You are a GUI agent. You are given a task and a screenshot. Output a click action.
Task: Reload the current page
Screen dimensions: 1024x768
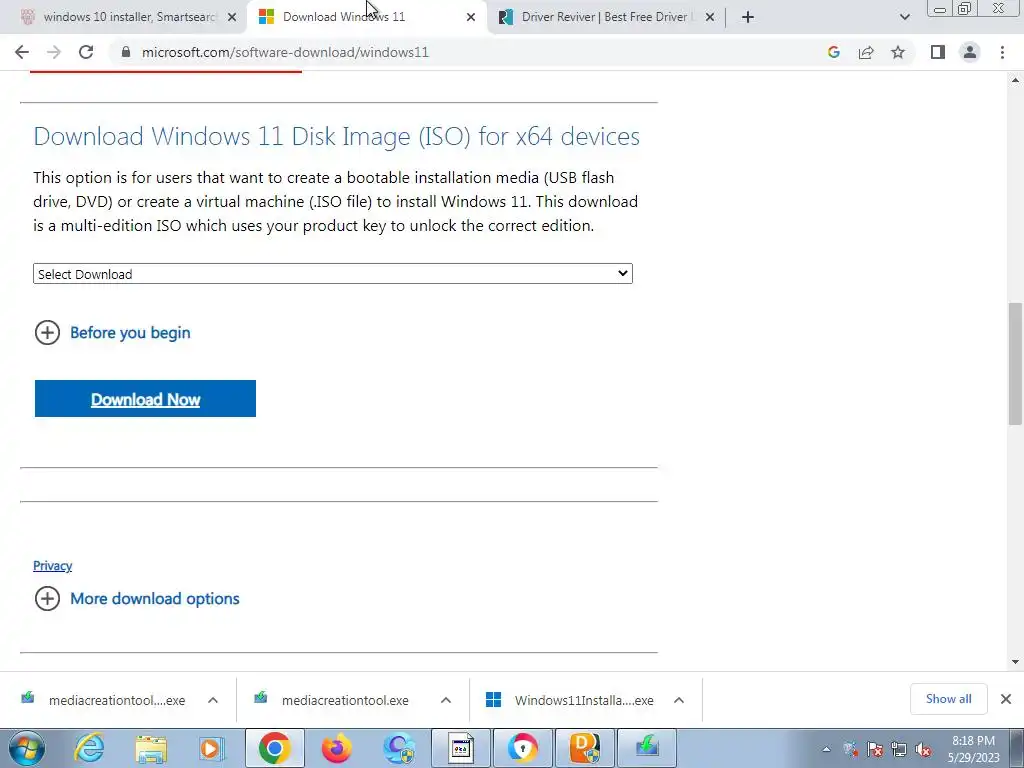pos(86,52)
